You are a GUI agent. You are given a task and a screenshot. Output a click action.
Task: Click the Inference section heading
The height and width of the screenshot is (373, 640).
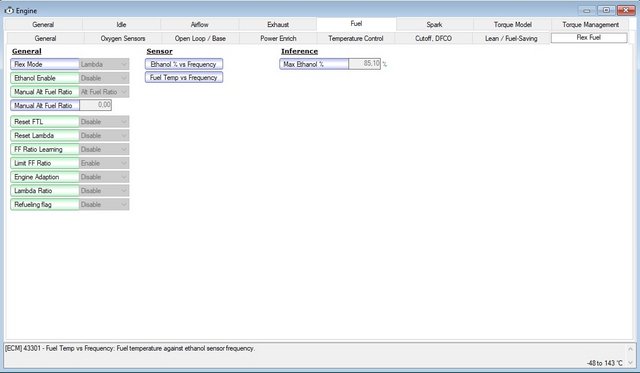click(x=300, y=51)
